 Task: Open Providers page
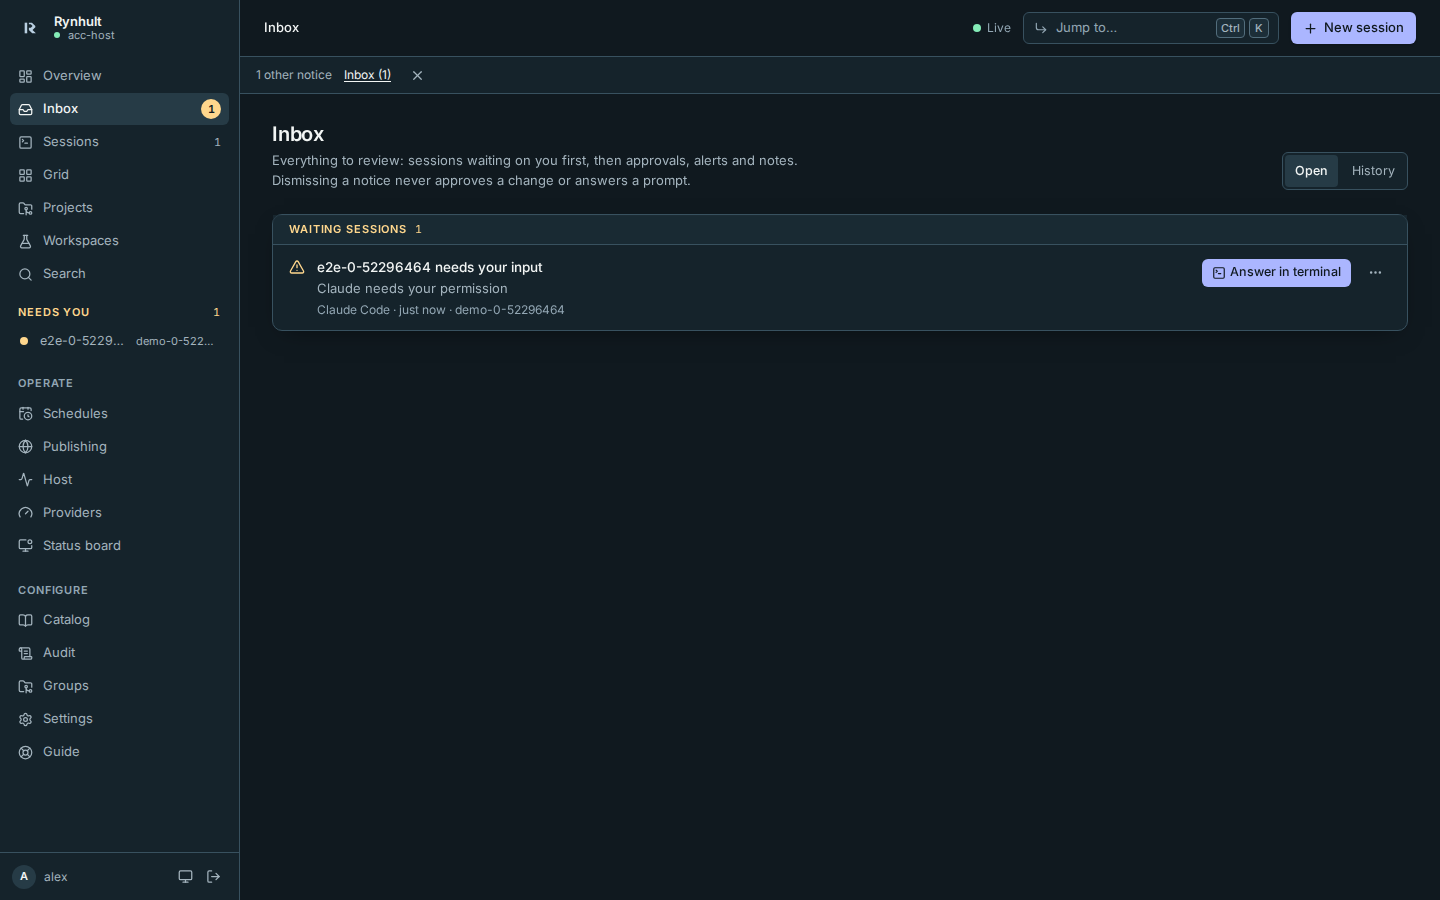tap(119, 513)
